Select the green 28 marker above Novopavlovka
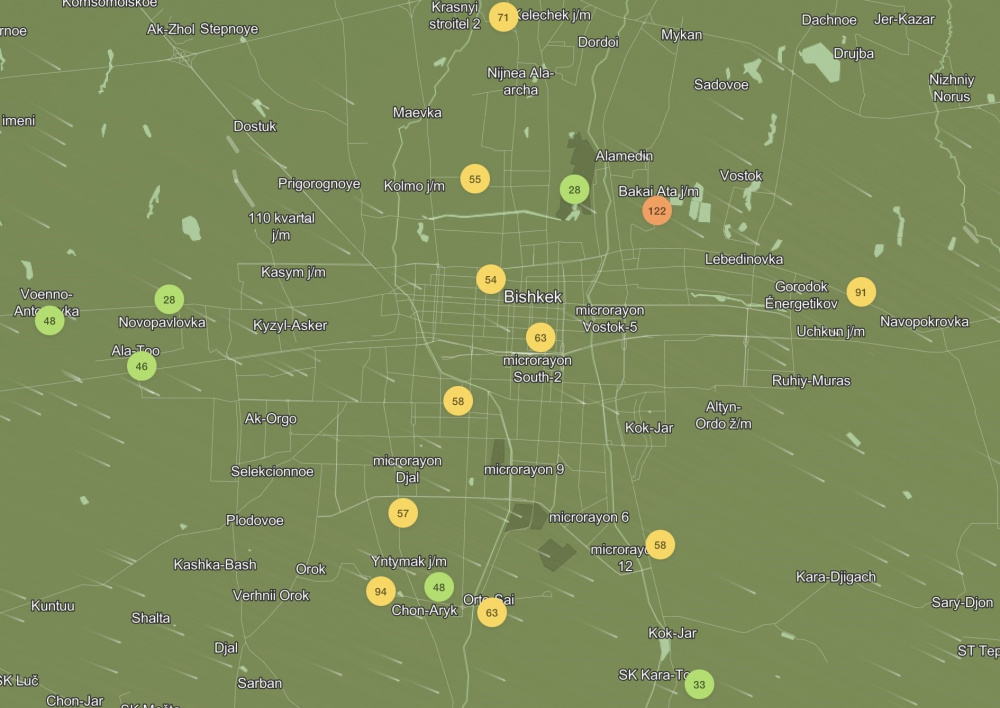Screen dimensions: 1000x708 (169, 299)
